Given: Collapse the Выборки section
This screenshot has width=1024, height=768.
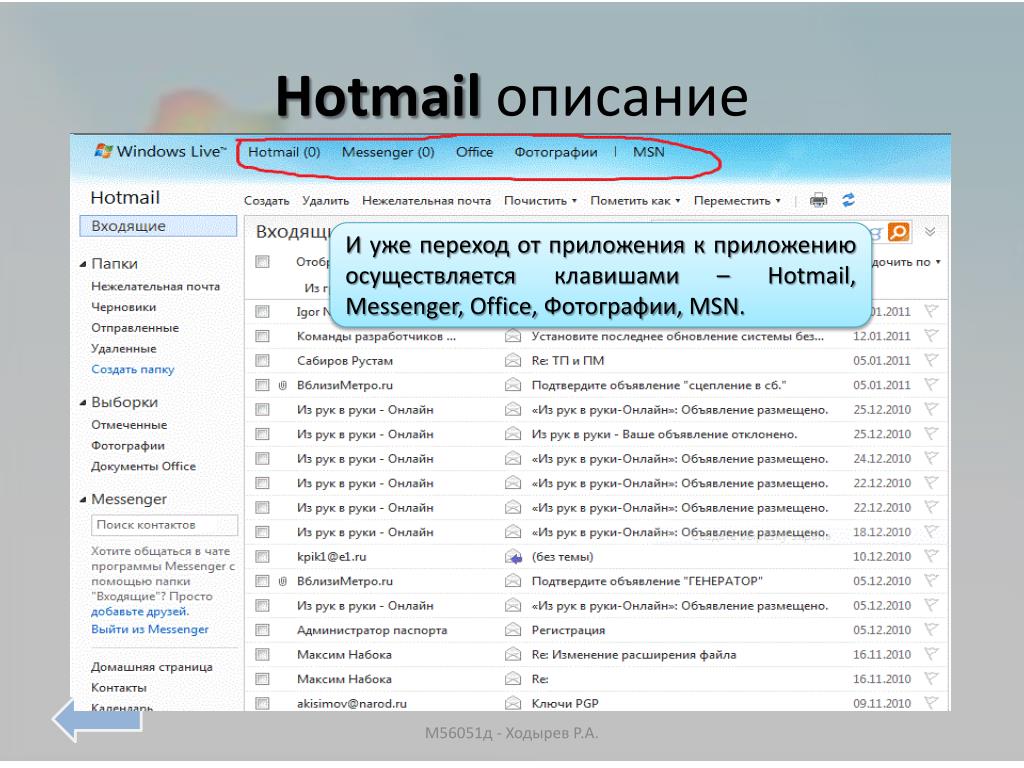Looking at the screenshot, I should [83, 402].
